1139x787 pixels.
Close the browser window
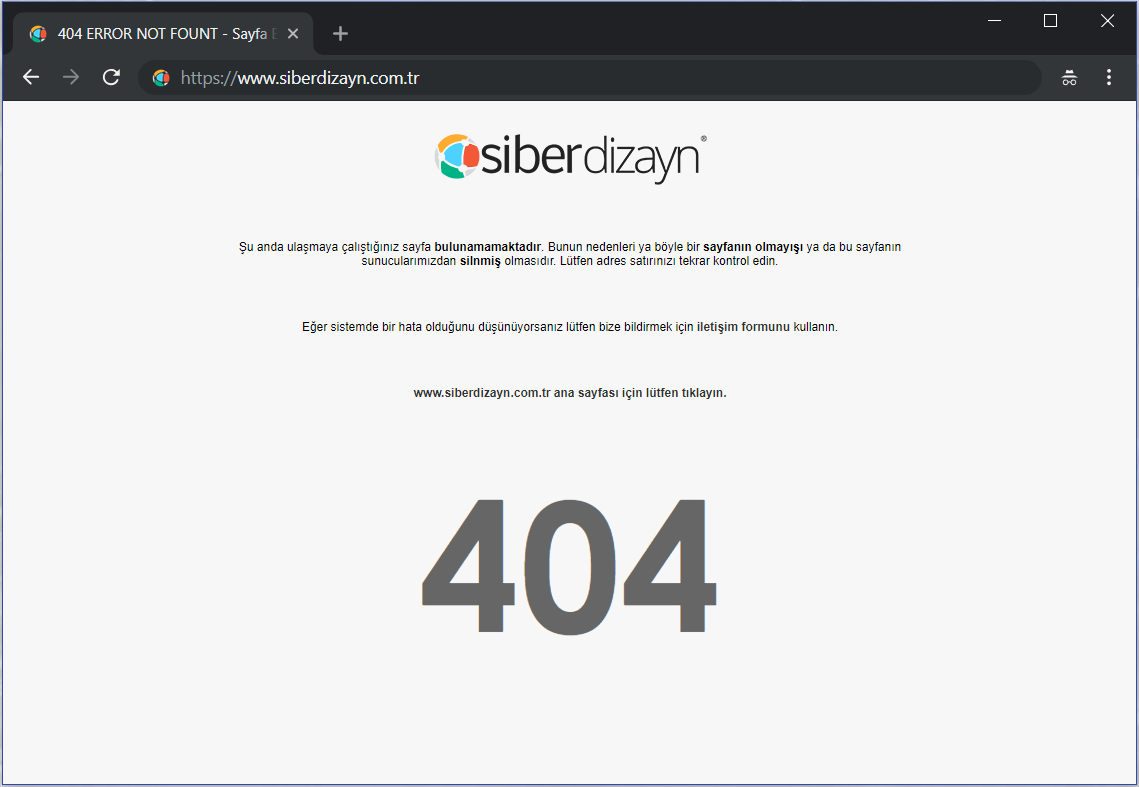(1107, 20)
